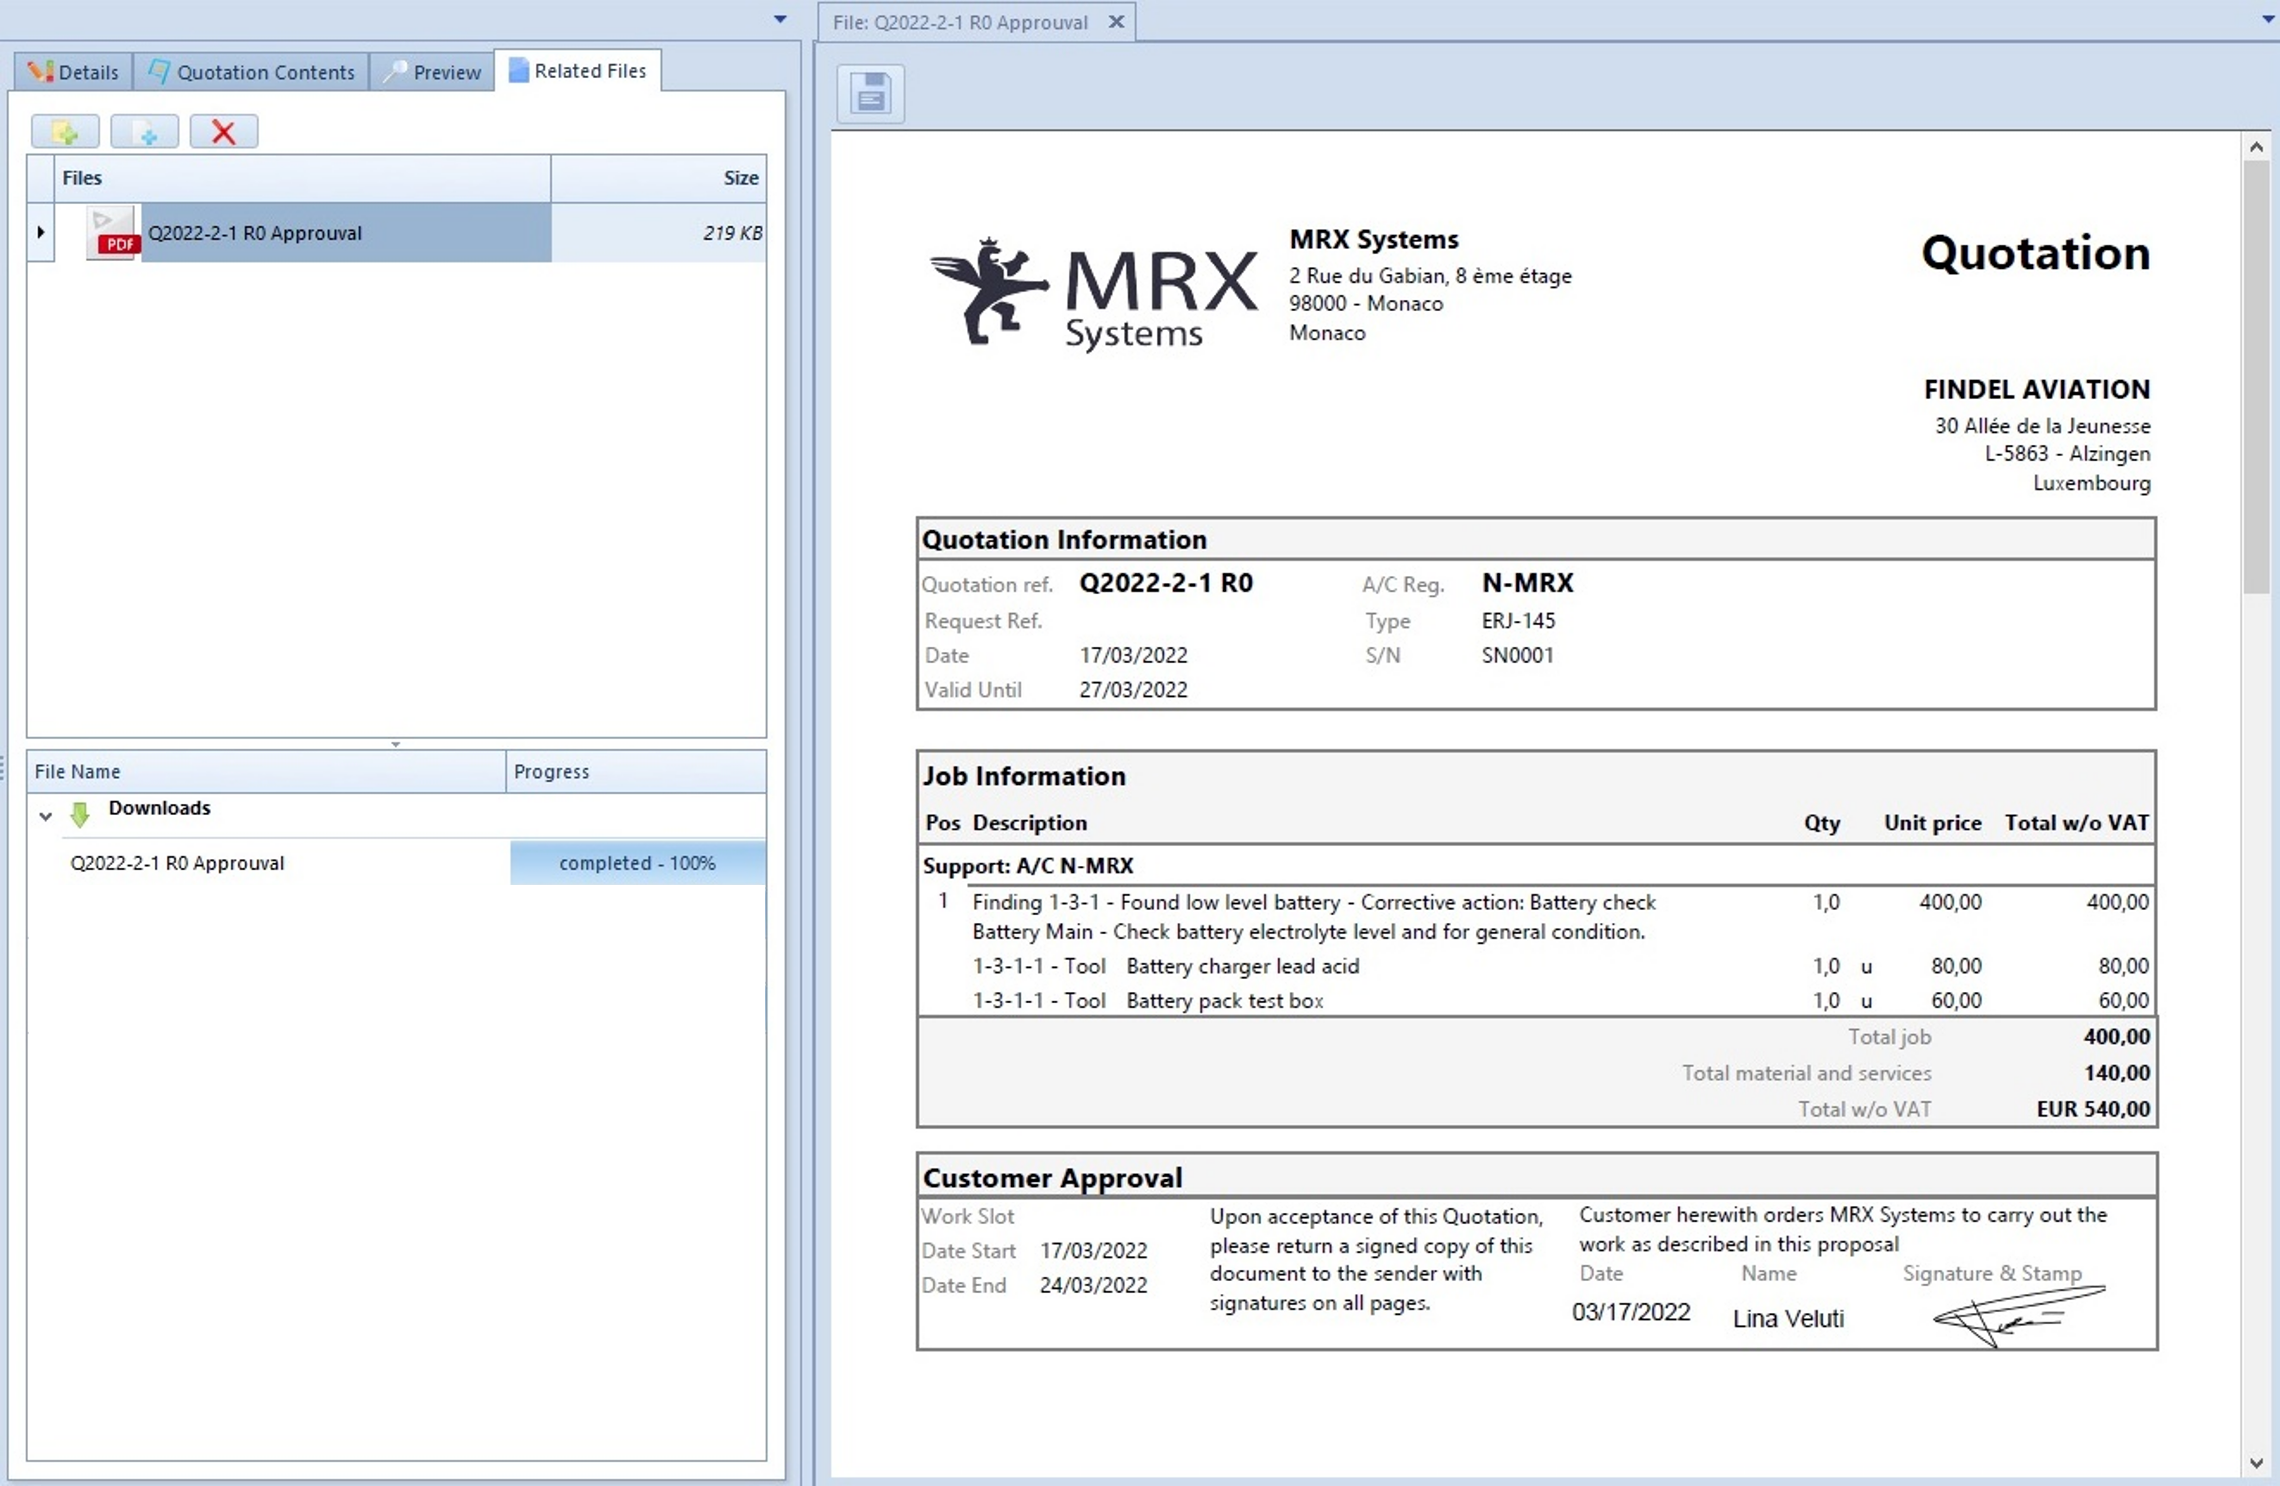Image resolution: width=2280 pixels, height=1486 pixels.
Task: Click the File Name column header
Action: 266,771
